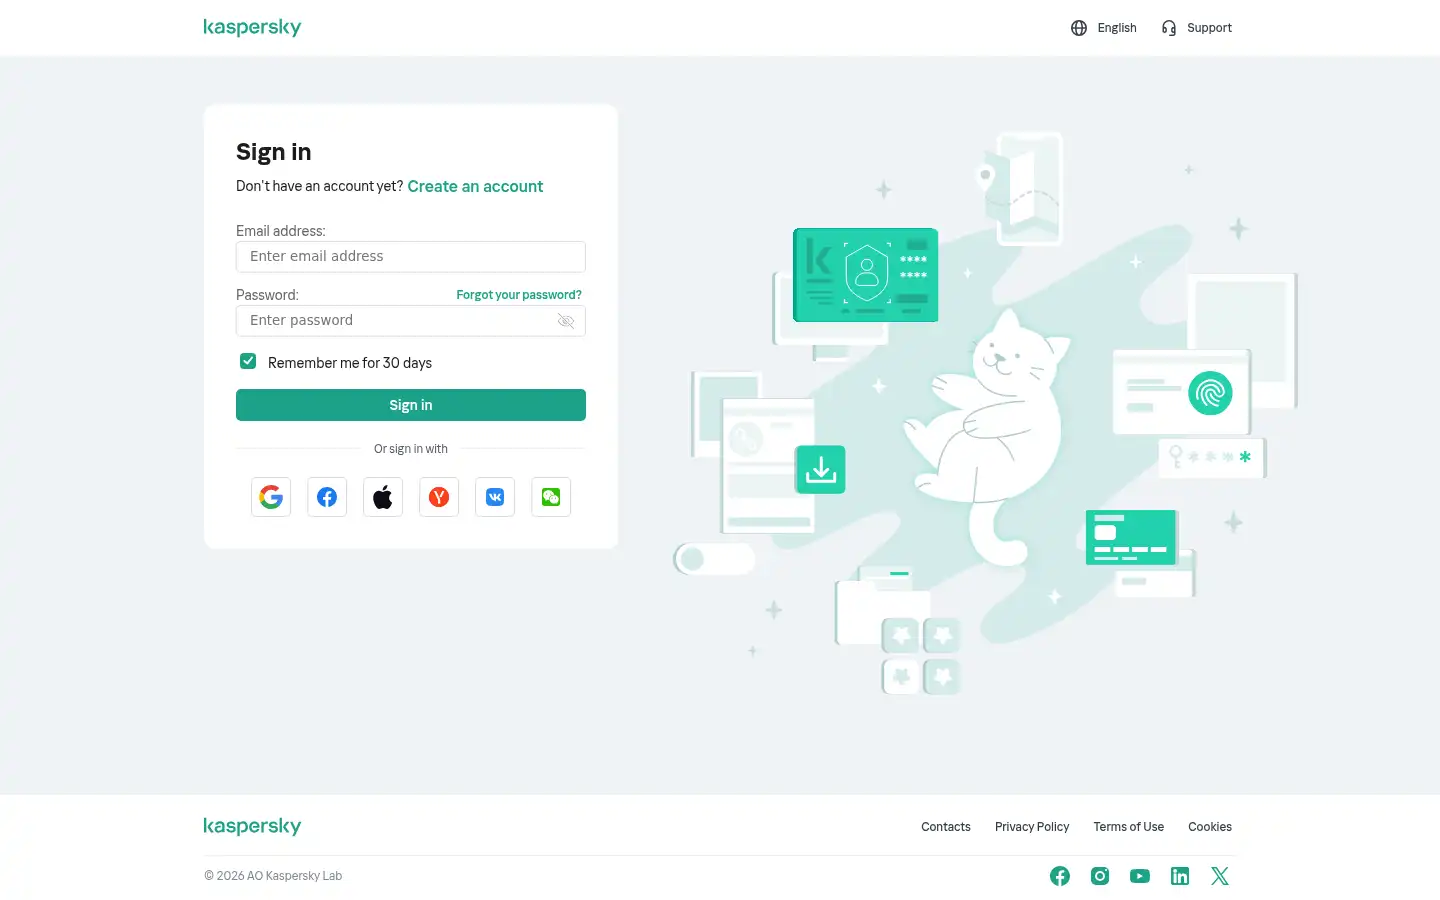Open Kaspersky Facebook page in footer
The height and width of the screenshot is (900, 1440).
coord(1060,876)
